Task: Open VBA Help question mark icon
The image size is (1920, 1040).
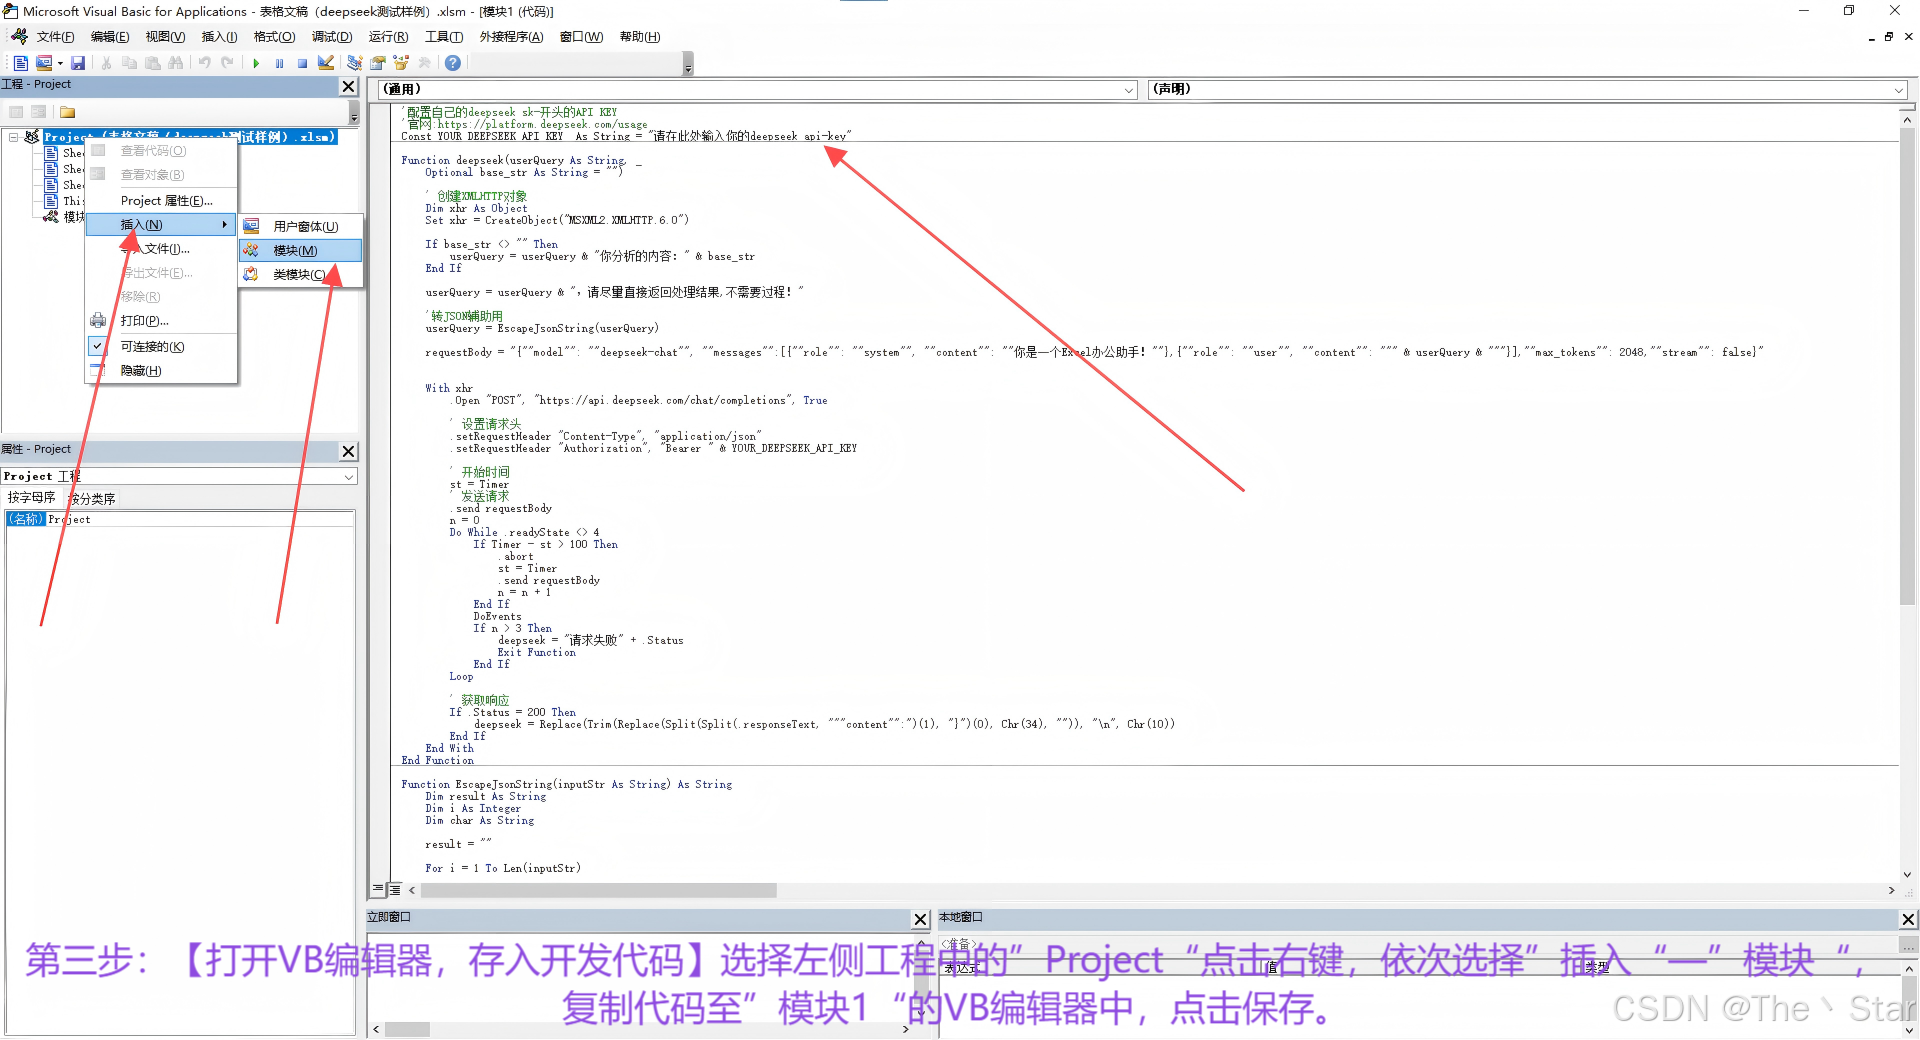Action: 453,63
